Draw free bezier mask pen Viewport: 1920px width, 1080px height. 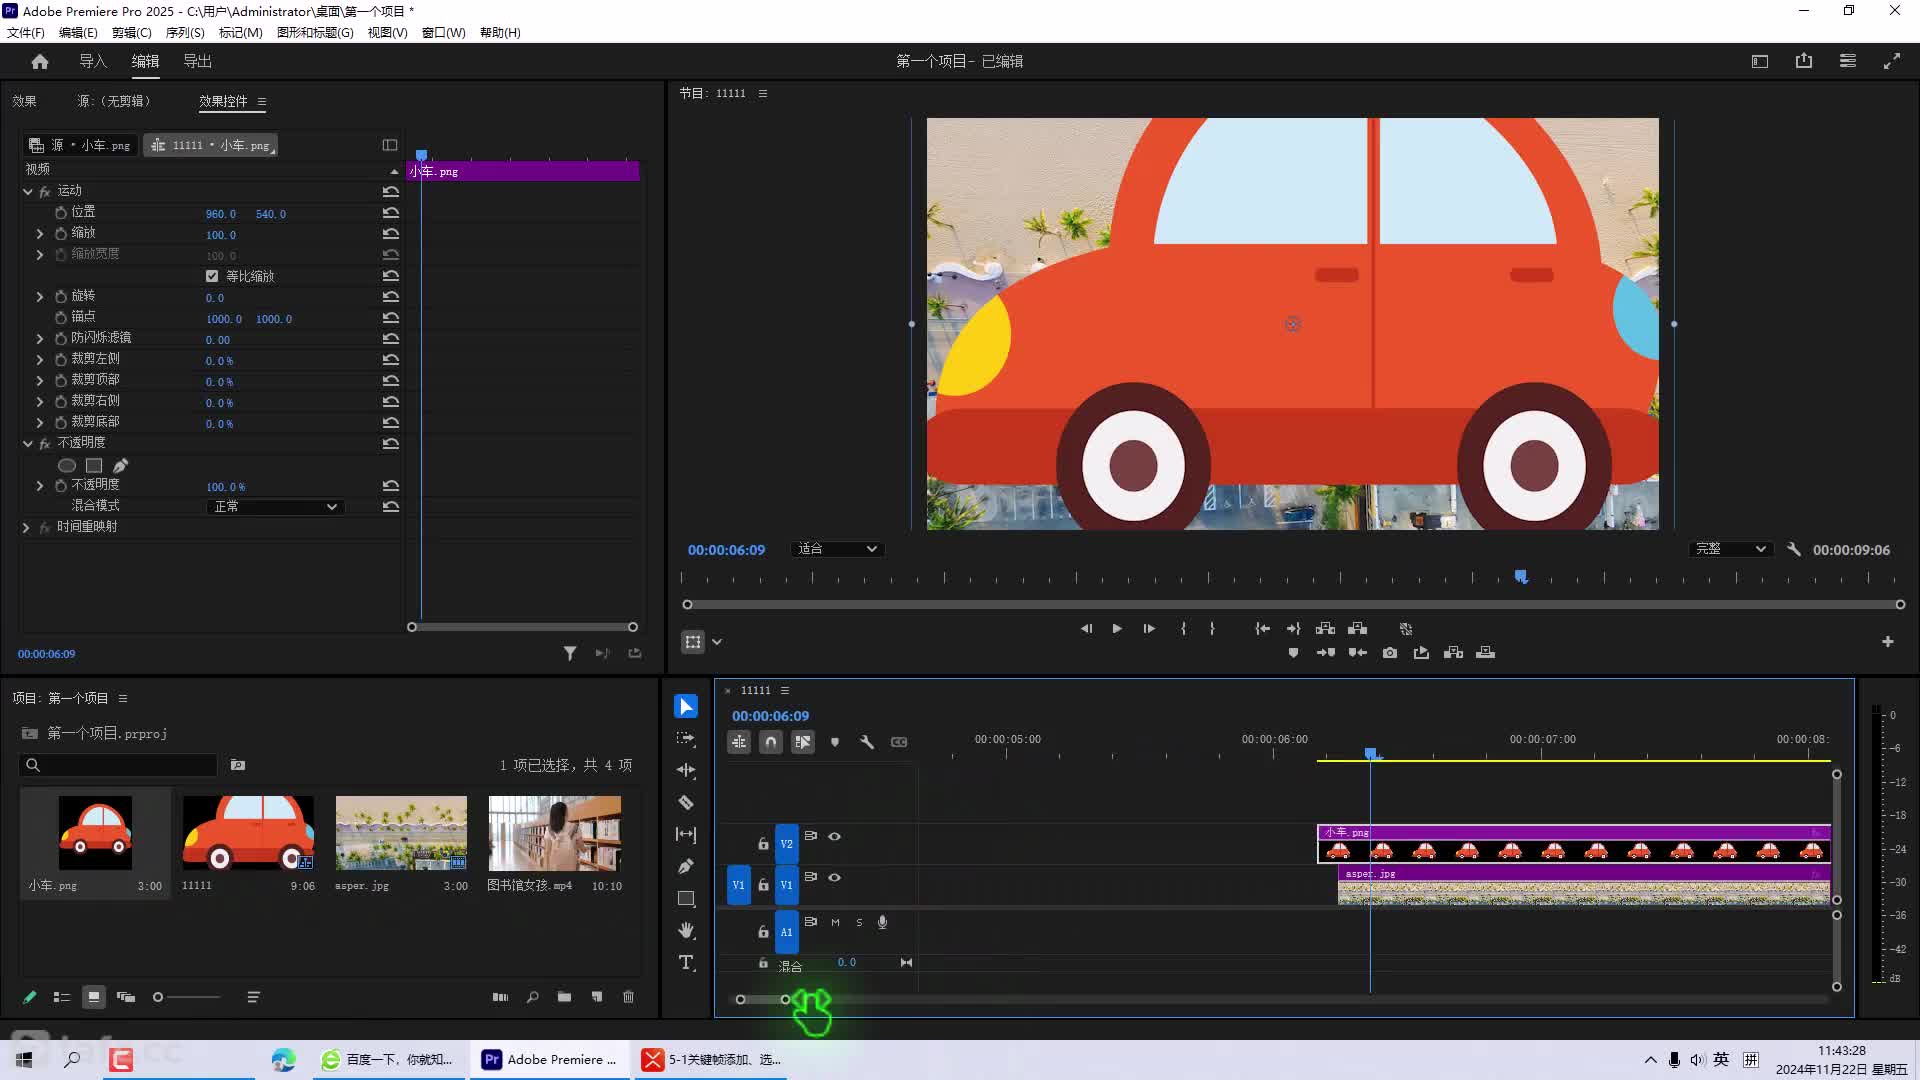[x=121, y=466]
